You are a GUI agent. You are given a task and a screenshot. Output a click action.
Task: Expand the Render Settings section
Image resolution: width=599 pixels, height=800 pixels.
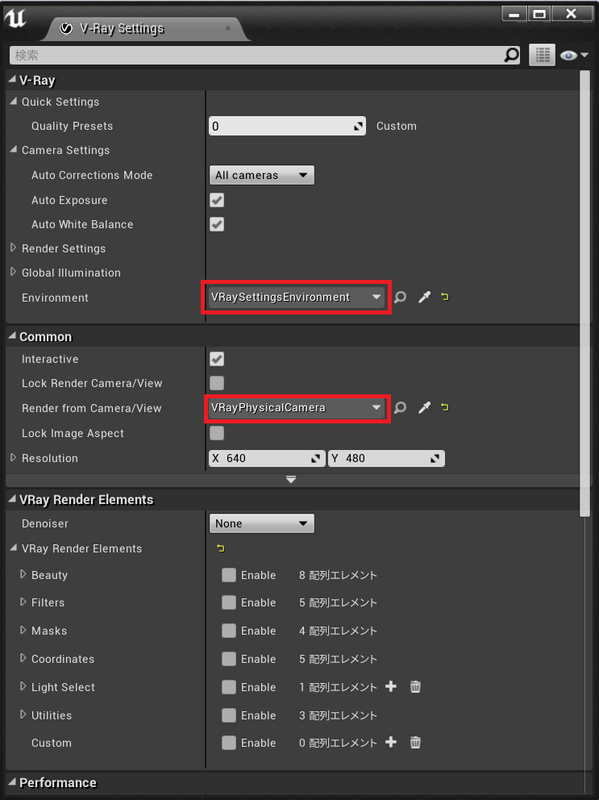[13, 247]
